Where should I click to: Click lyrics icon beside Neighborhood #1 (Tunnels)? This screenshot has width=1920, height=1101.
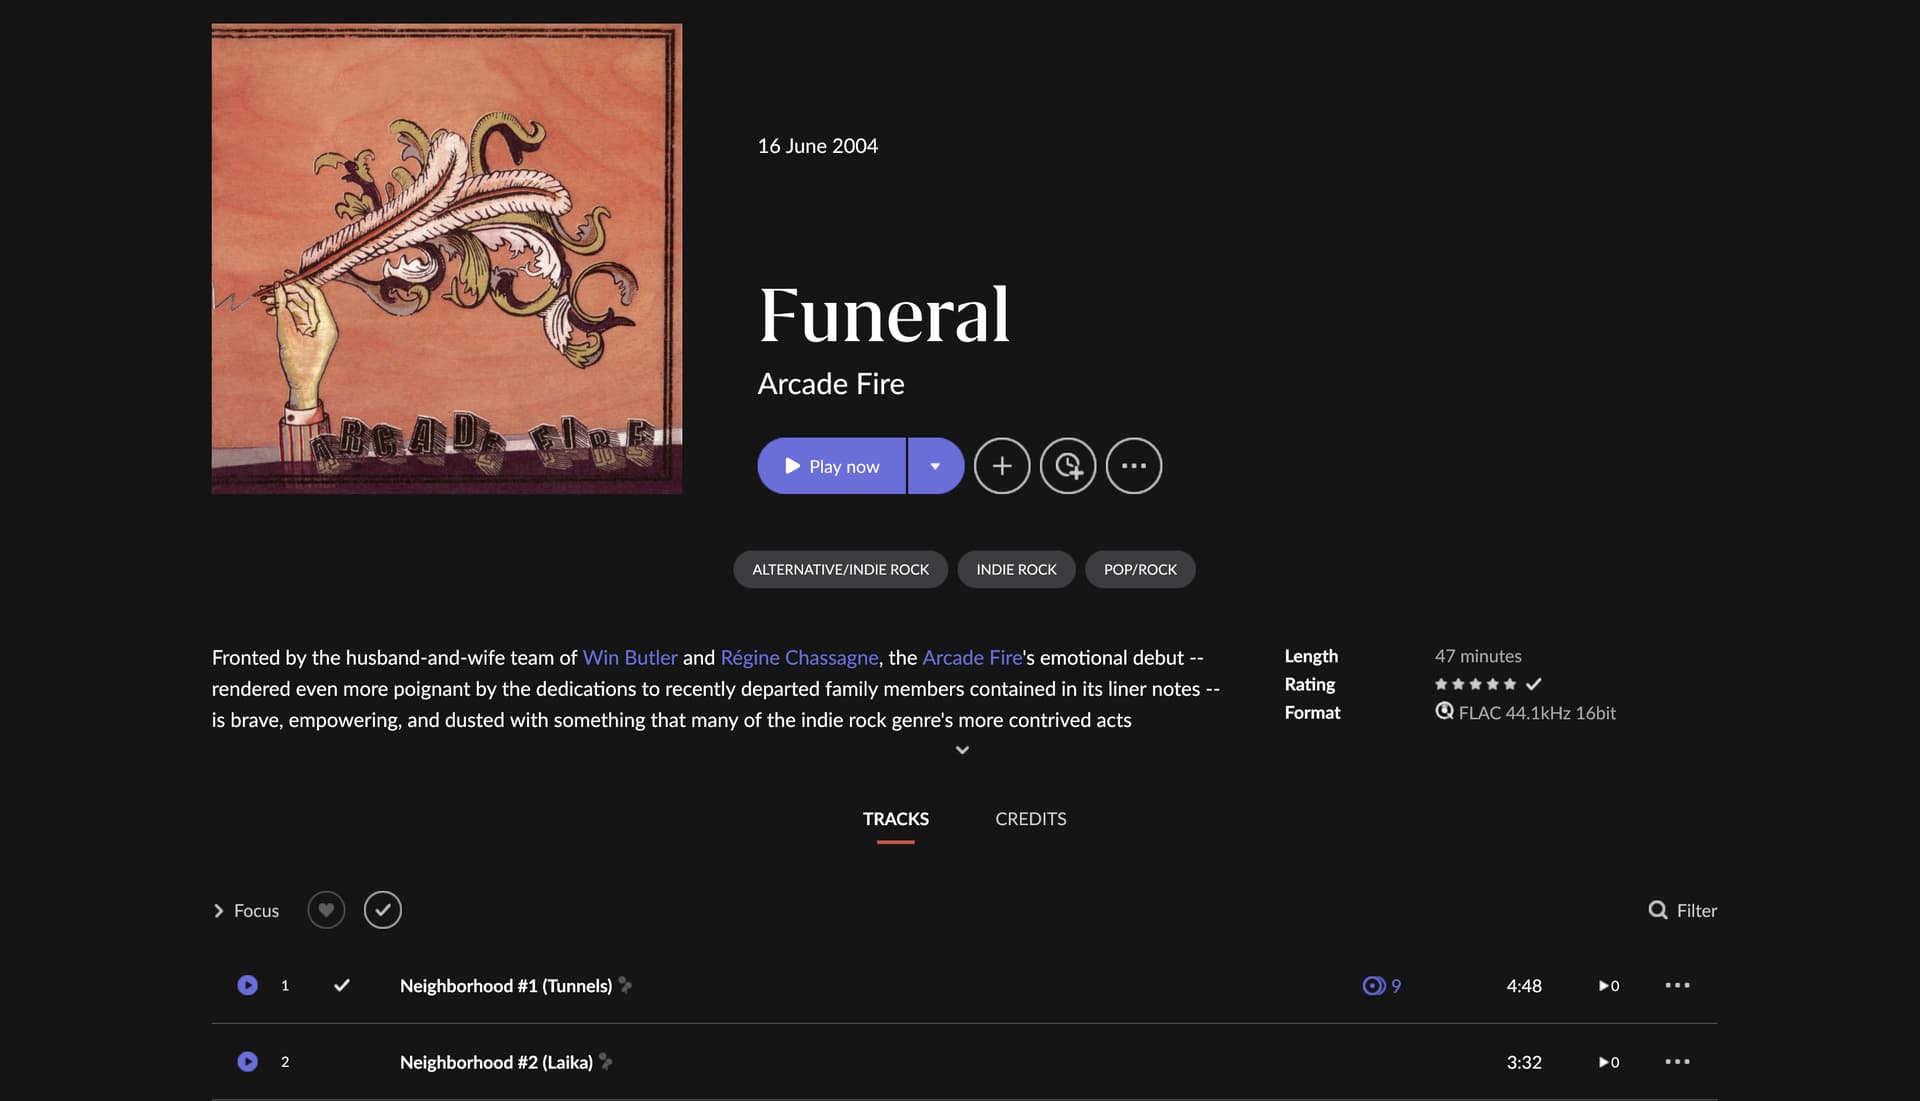(625, 985)
